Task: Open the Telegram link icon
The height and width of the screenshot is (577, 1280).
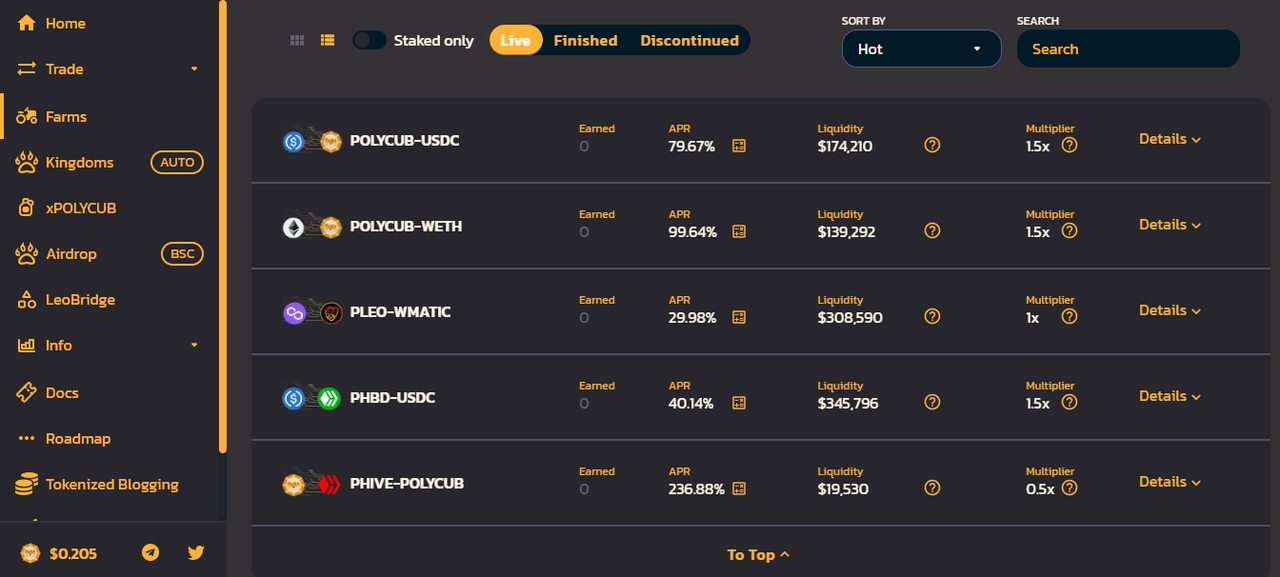Action: [x=150, y=552]
